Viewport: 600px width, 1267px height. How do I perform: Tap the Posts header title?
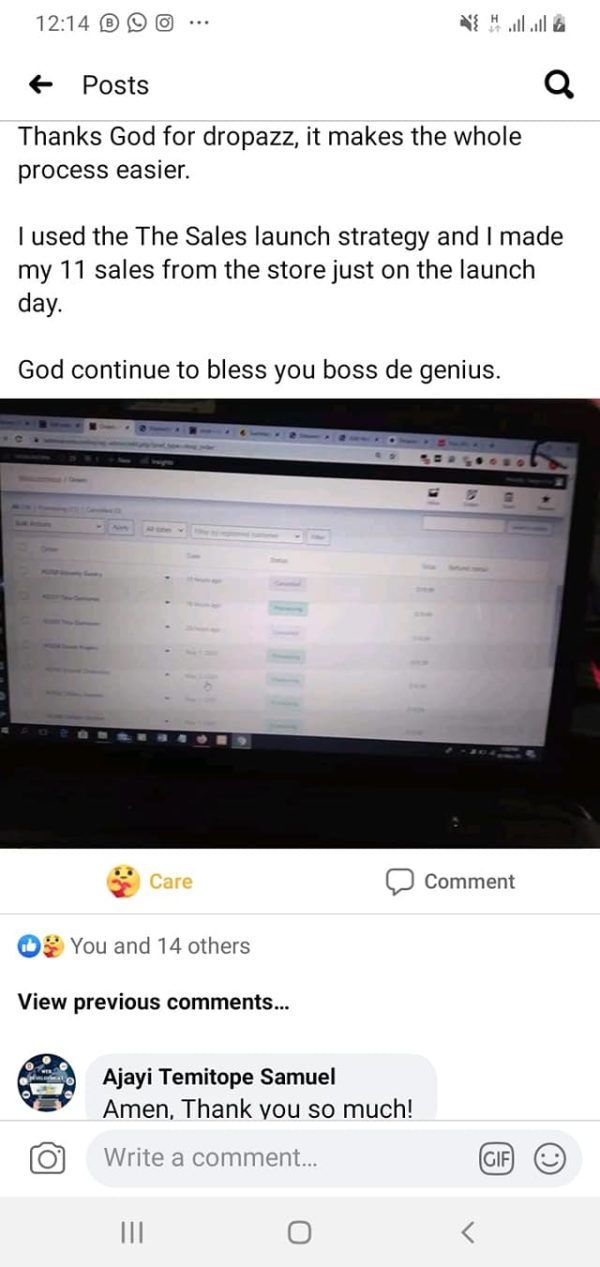click(x=115, y=86)
